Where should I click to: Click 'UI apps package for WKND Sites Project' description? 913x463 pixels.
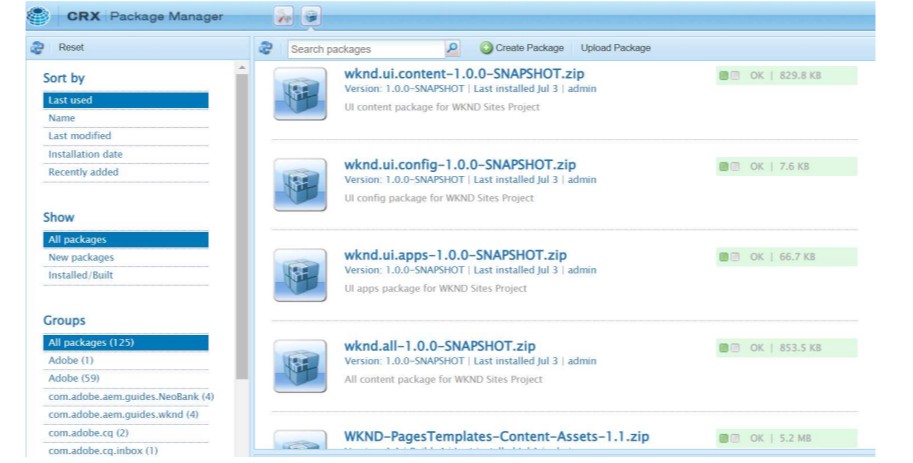click(436, 289)
